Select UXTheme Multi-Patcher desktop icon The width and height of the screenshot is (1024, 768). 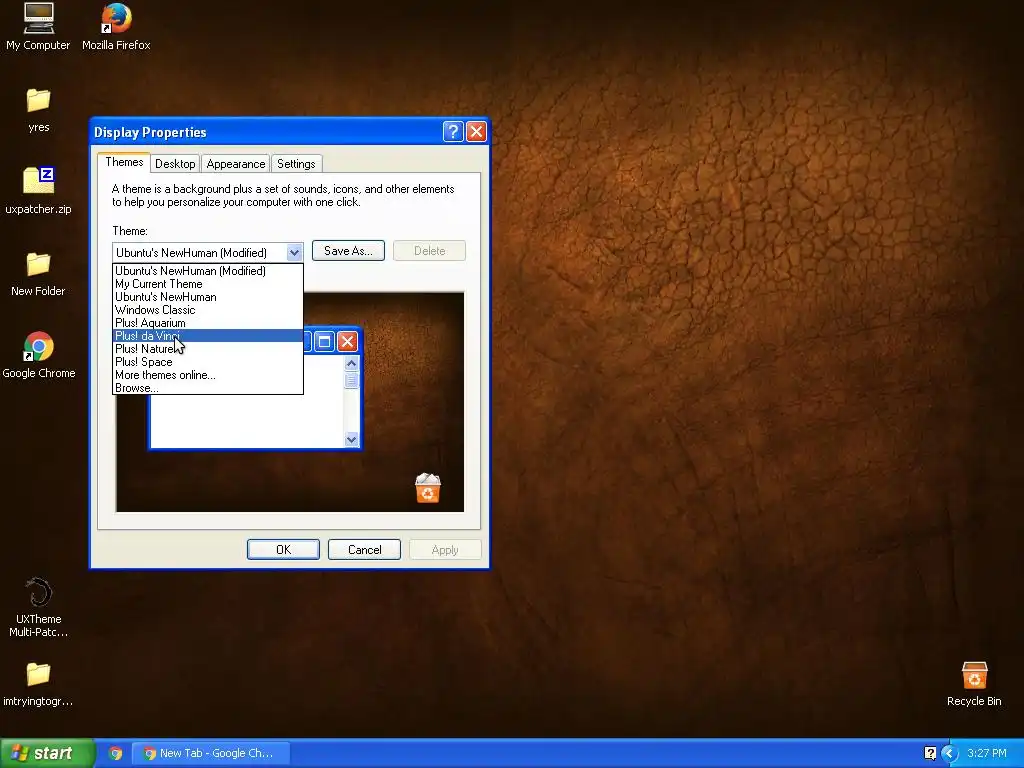pyautogui.click(x=39, y=607)
